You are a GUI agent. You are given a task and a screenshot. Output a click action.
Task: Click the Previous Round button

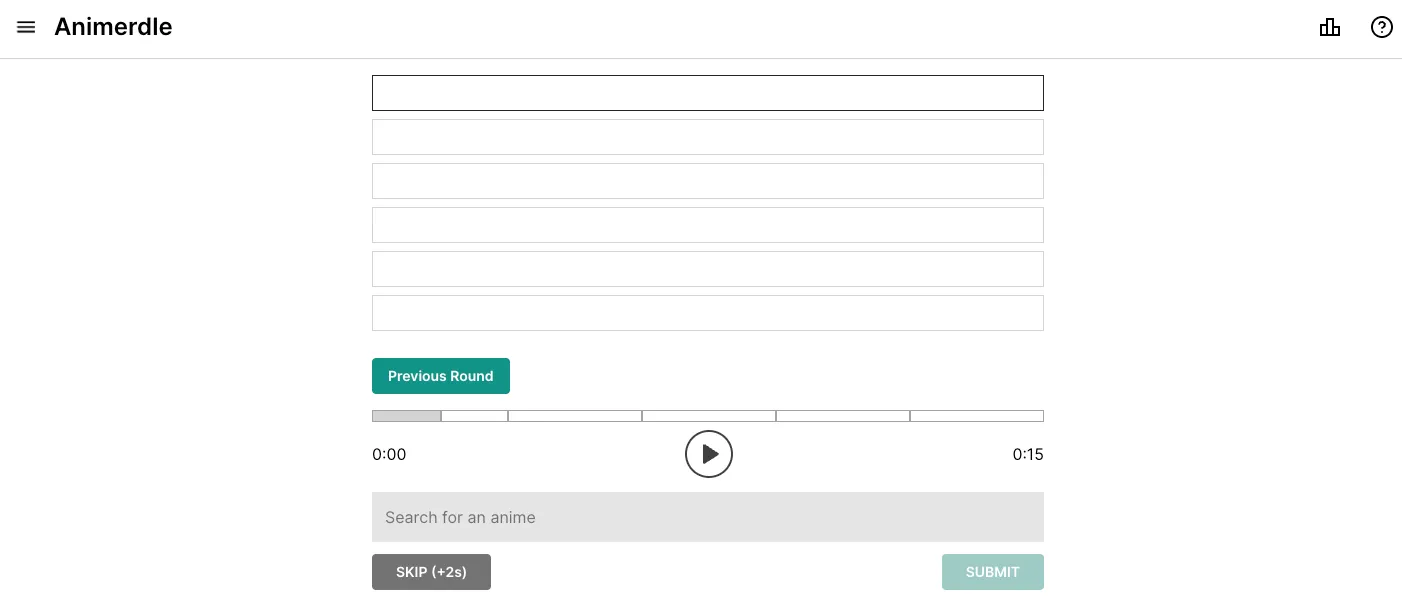[440, 376]
